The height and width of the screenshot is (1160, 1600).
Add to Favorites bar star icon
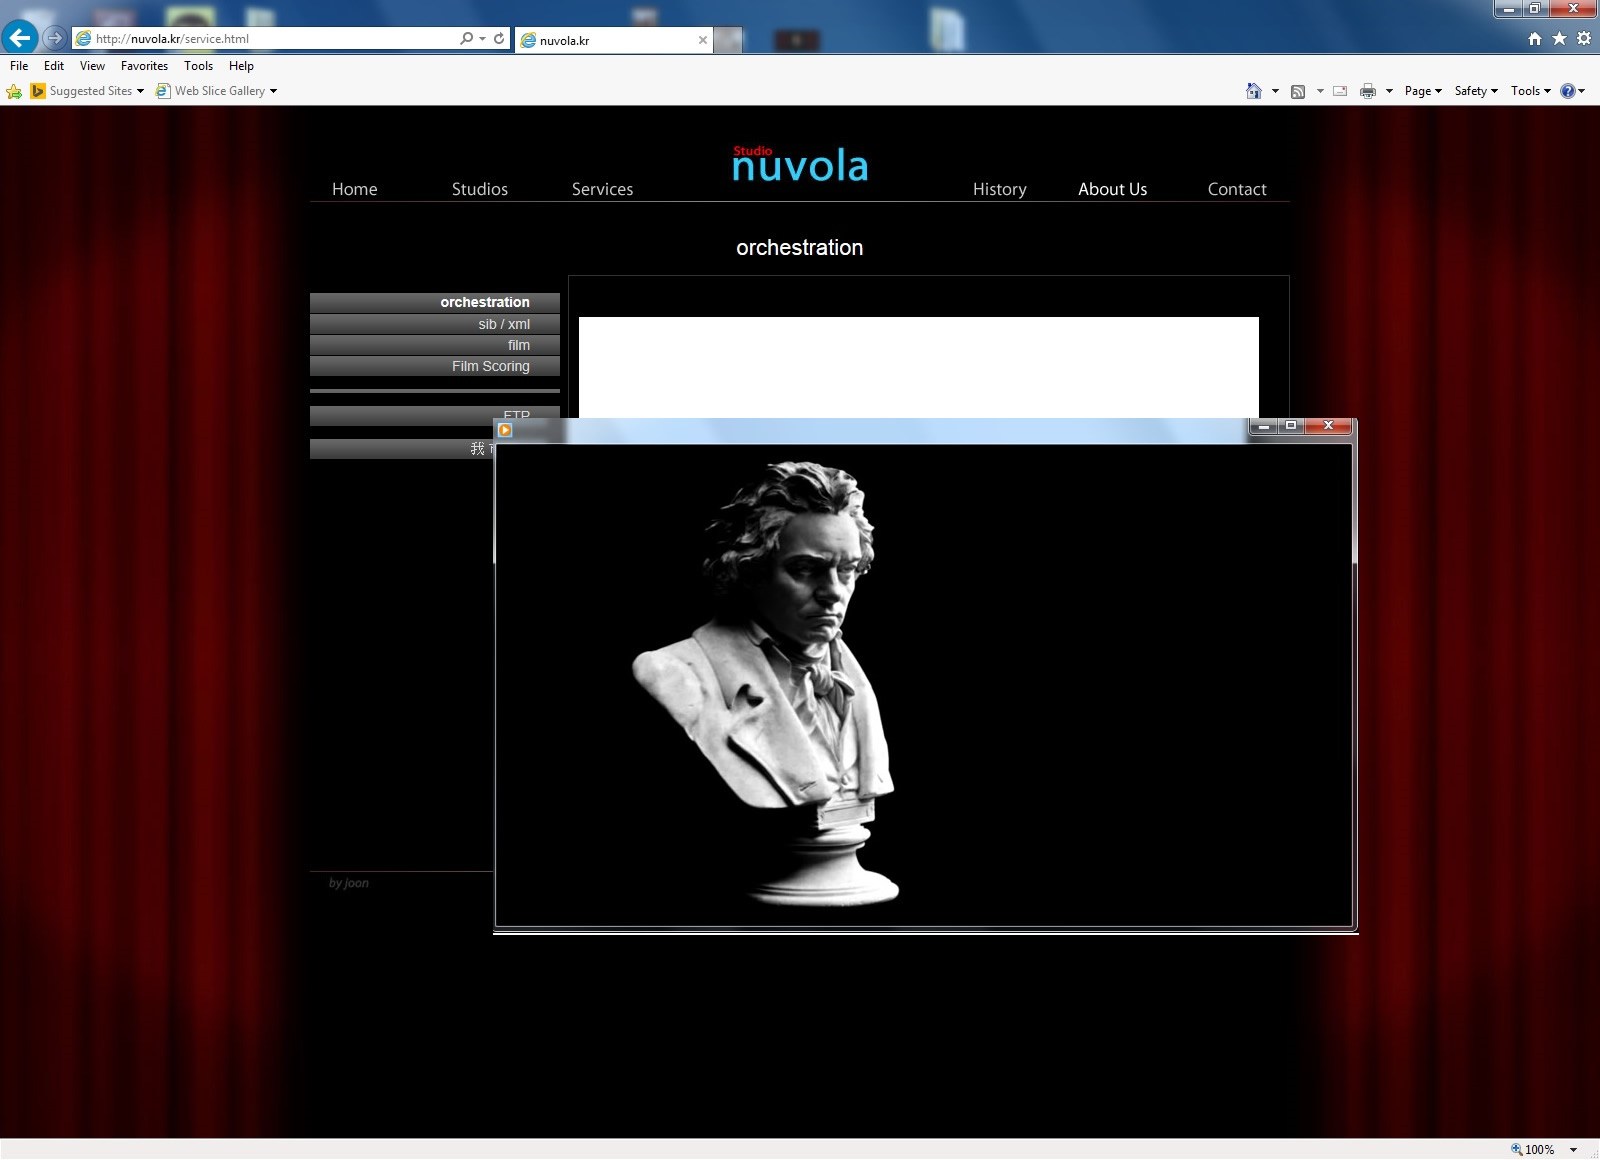point(14,91)
